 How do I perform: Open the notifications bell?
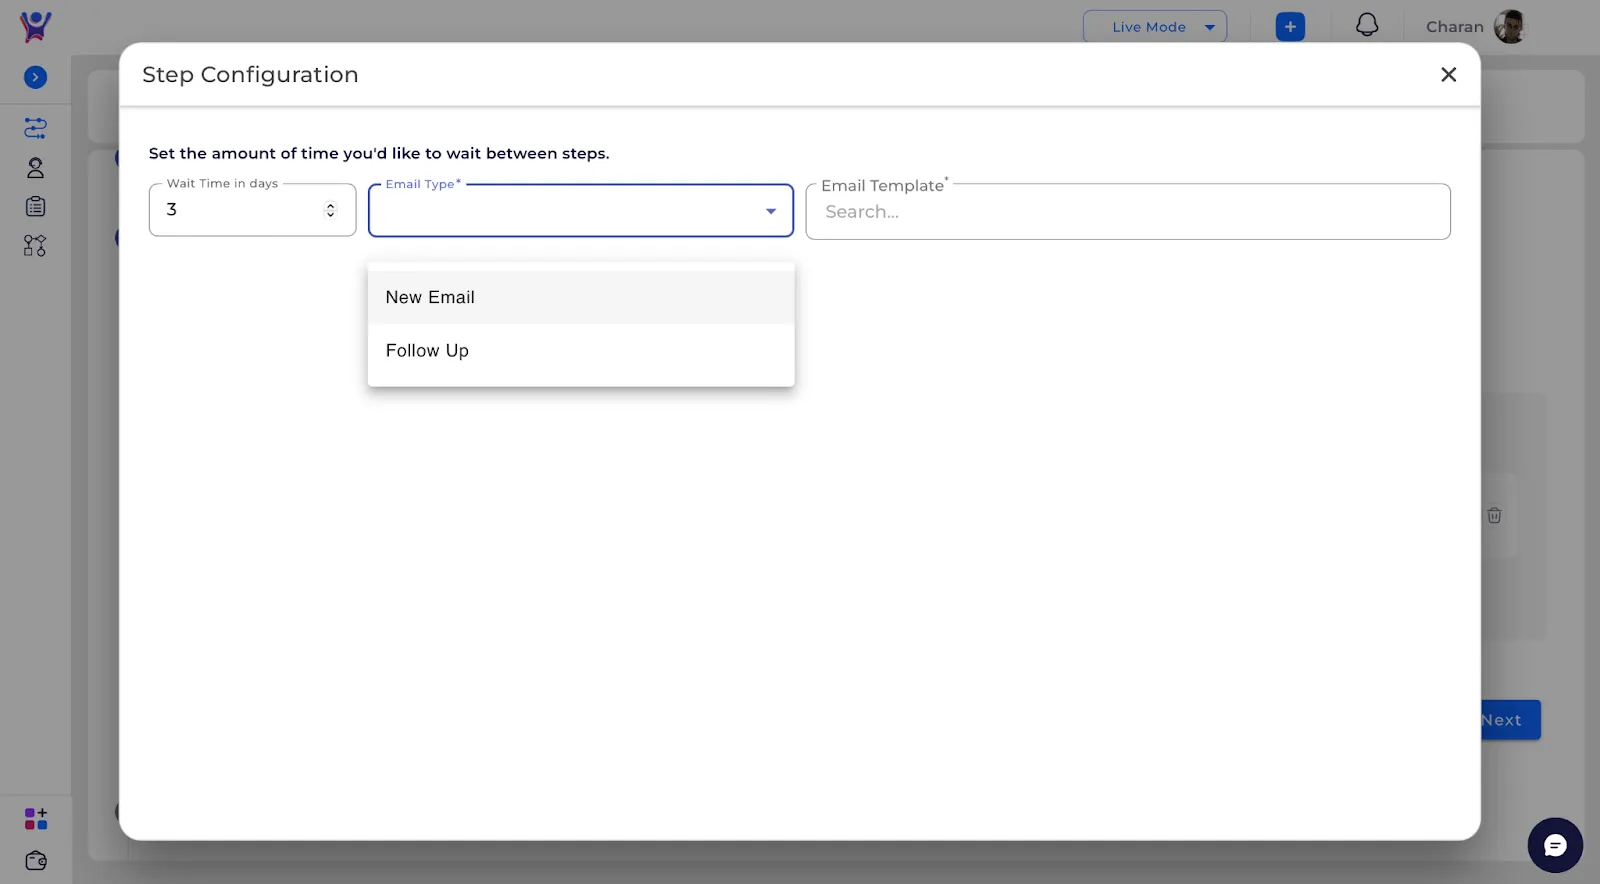pos(1367,25)
